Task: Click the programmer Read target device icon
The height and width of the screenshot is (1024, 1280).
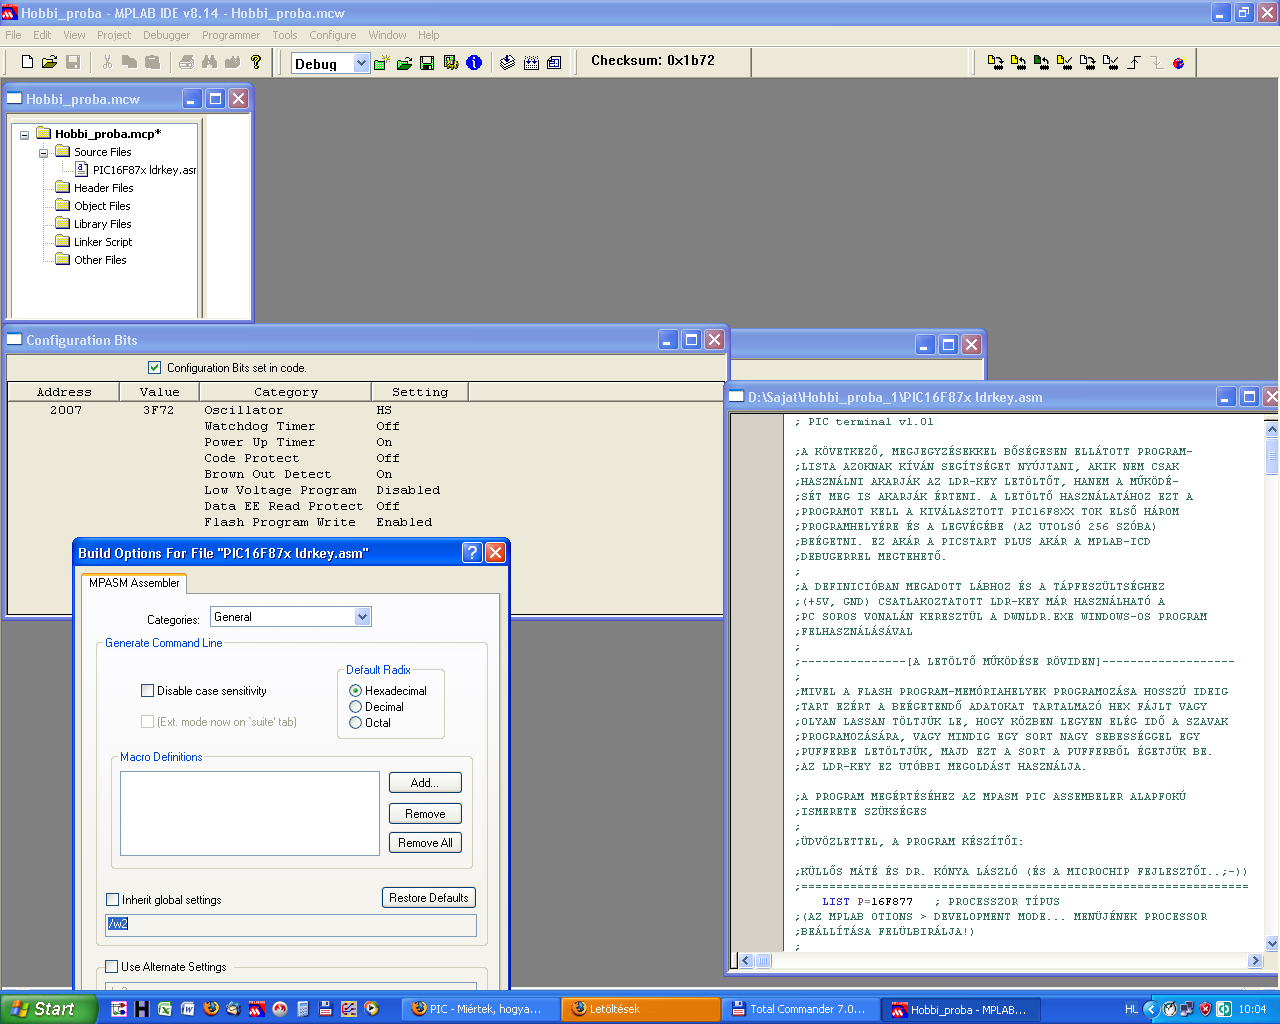Action: 1018,62
